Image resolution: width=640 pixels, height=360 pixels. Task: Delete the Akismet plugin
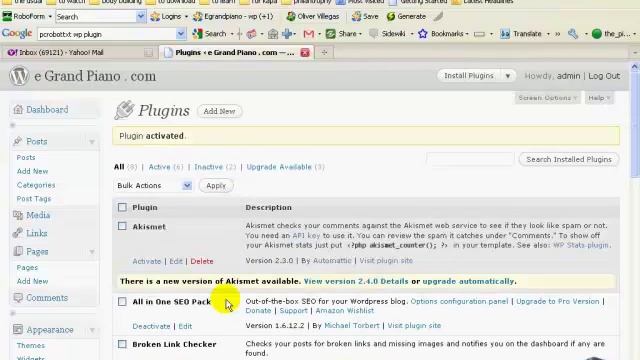(202, 261)
